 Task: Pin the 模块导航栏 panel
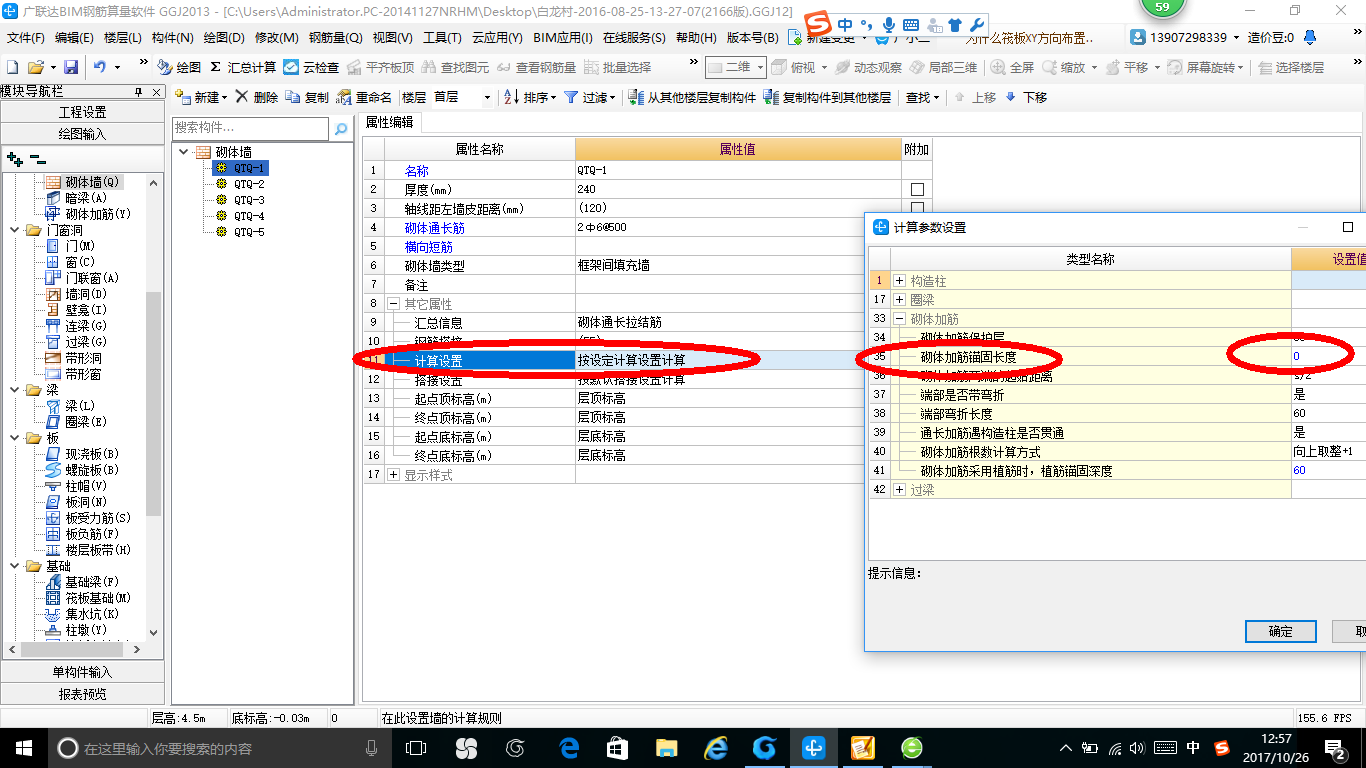pos(138,91)
